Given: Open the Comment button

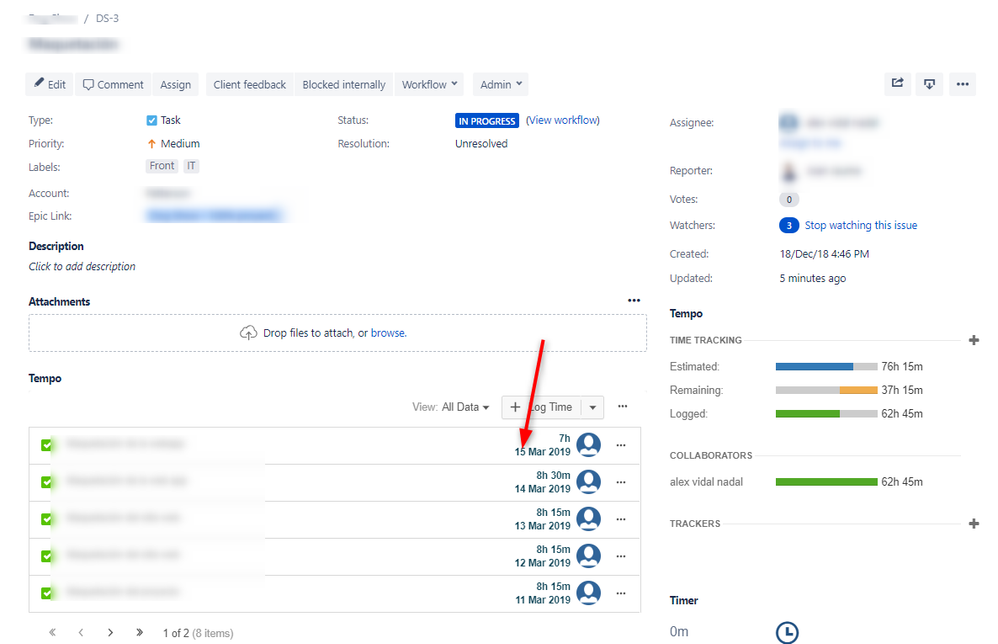Looking at the screenshot, I should 113,85.
